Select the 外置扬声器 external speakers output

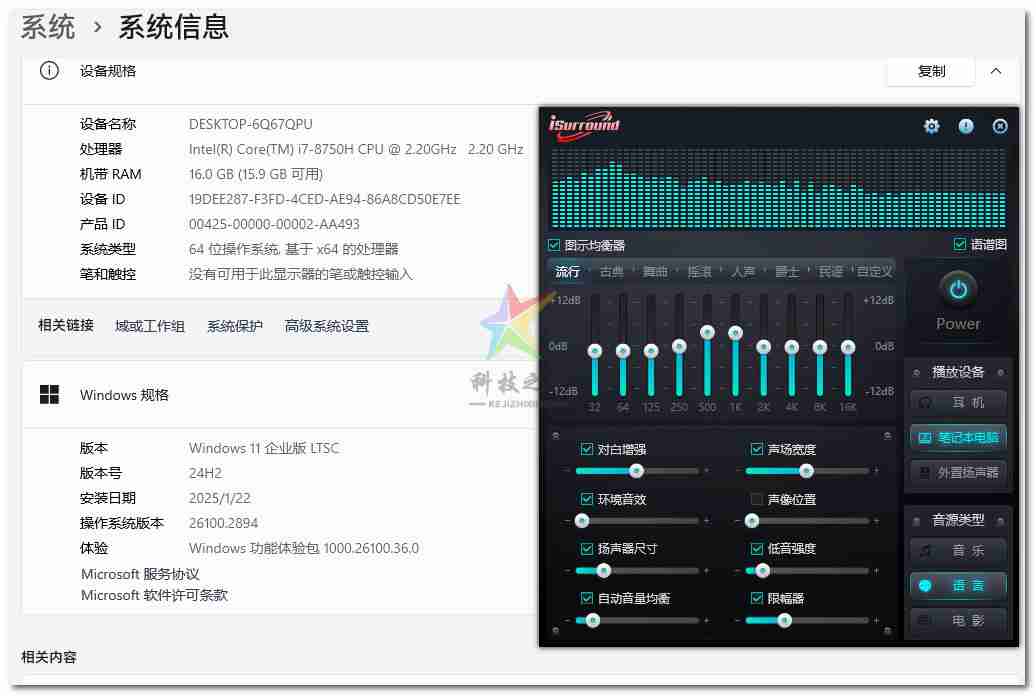[x=957, y=473]
